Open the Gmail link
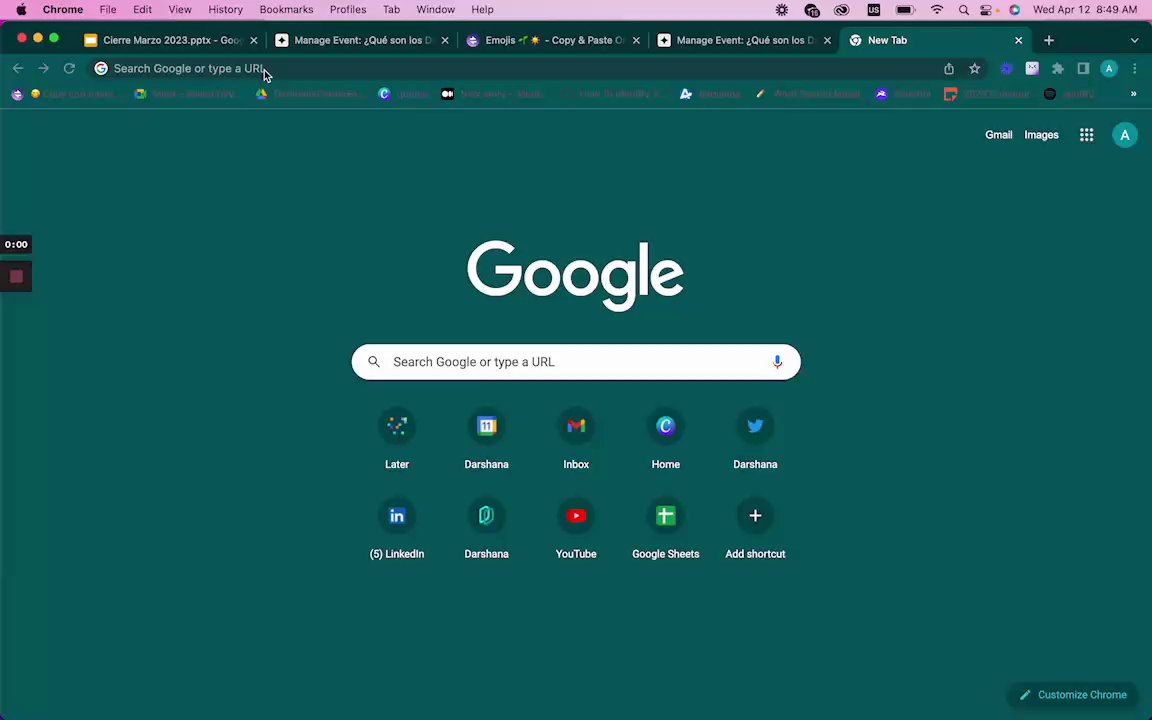This screenshot has width=1152, height=720. coord(998,135)
